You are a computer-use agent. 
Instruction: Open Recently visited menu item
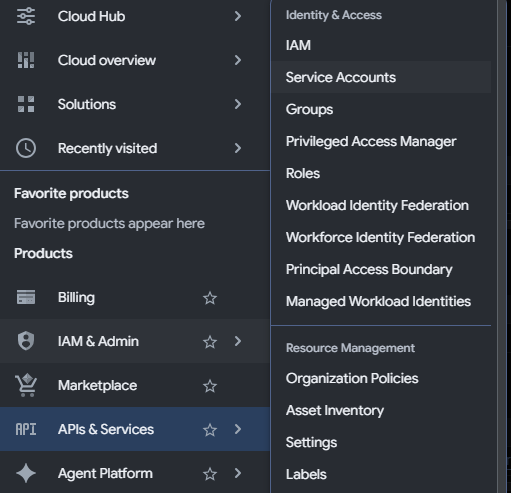point(135,148)
